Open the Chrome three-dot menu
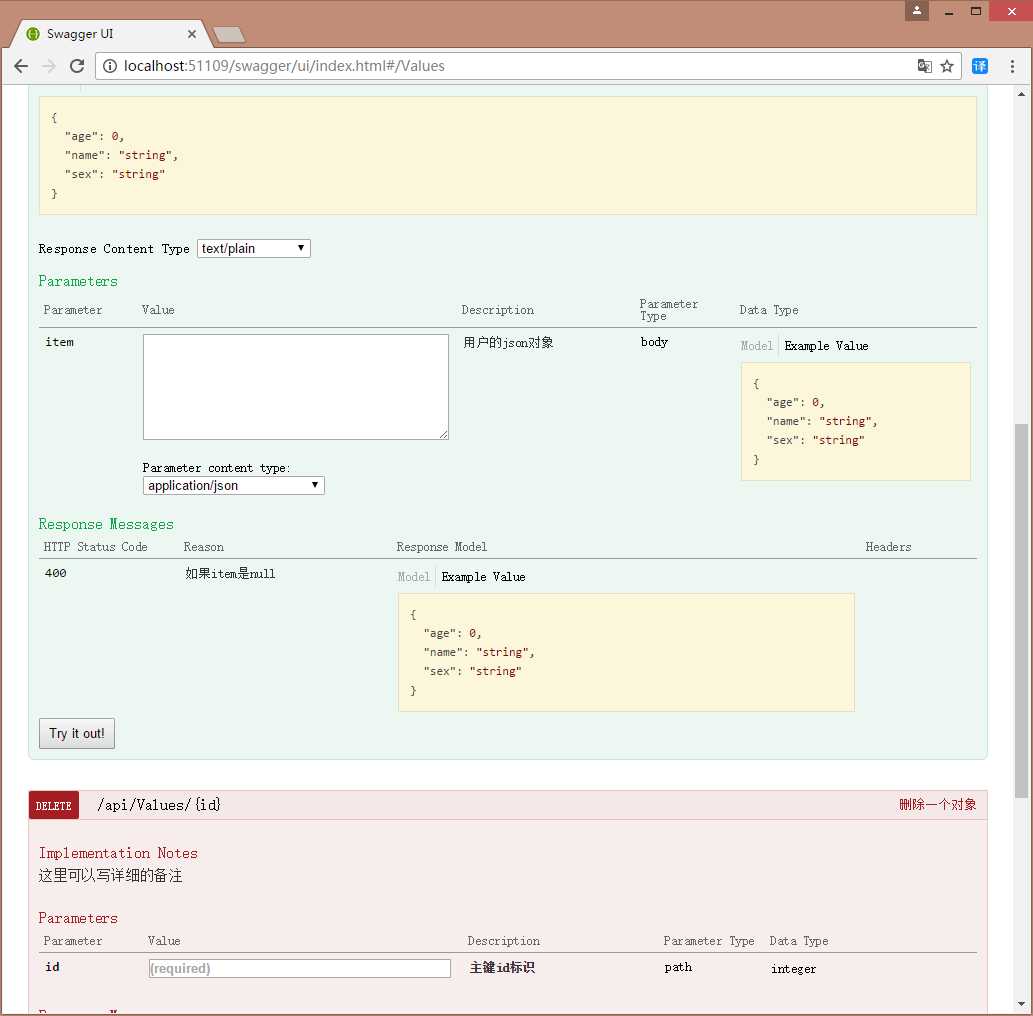The width and height of the screenshot is (1033, 1016). click(x=1013, y=66)
